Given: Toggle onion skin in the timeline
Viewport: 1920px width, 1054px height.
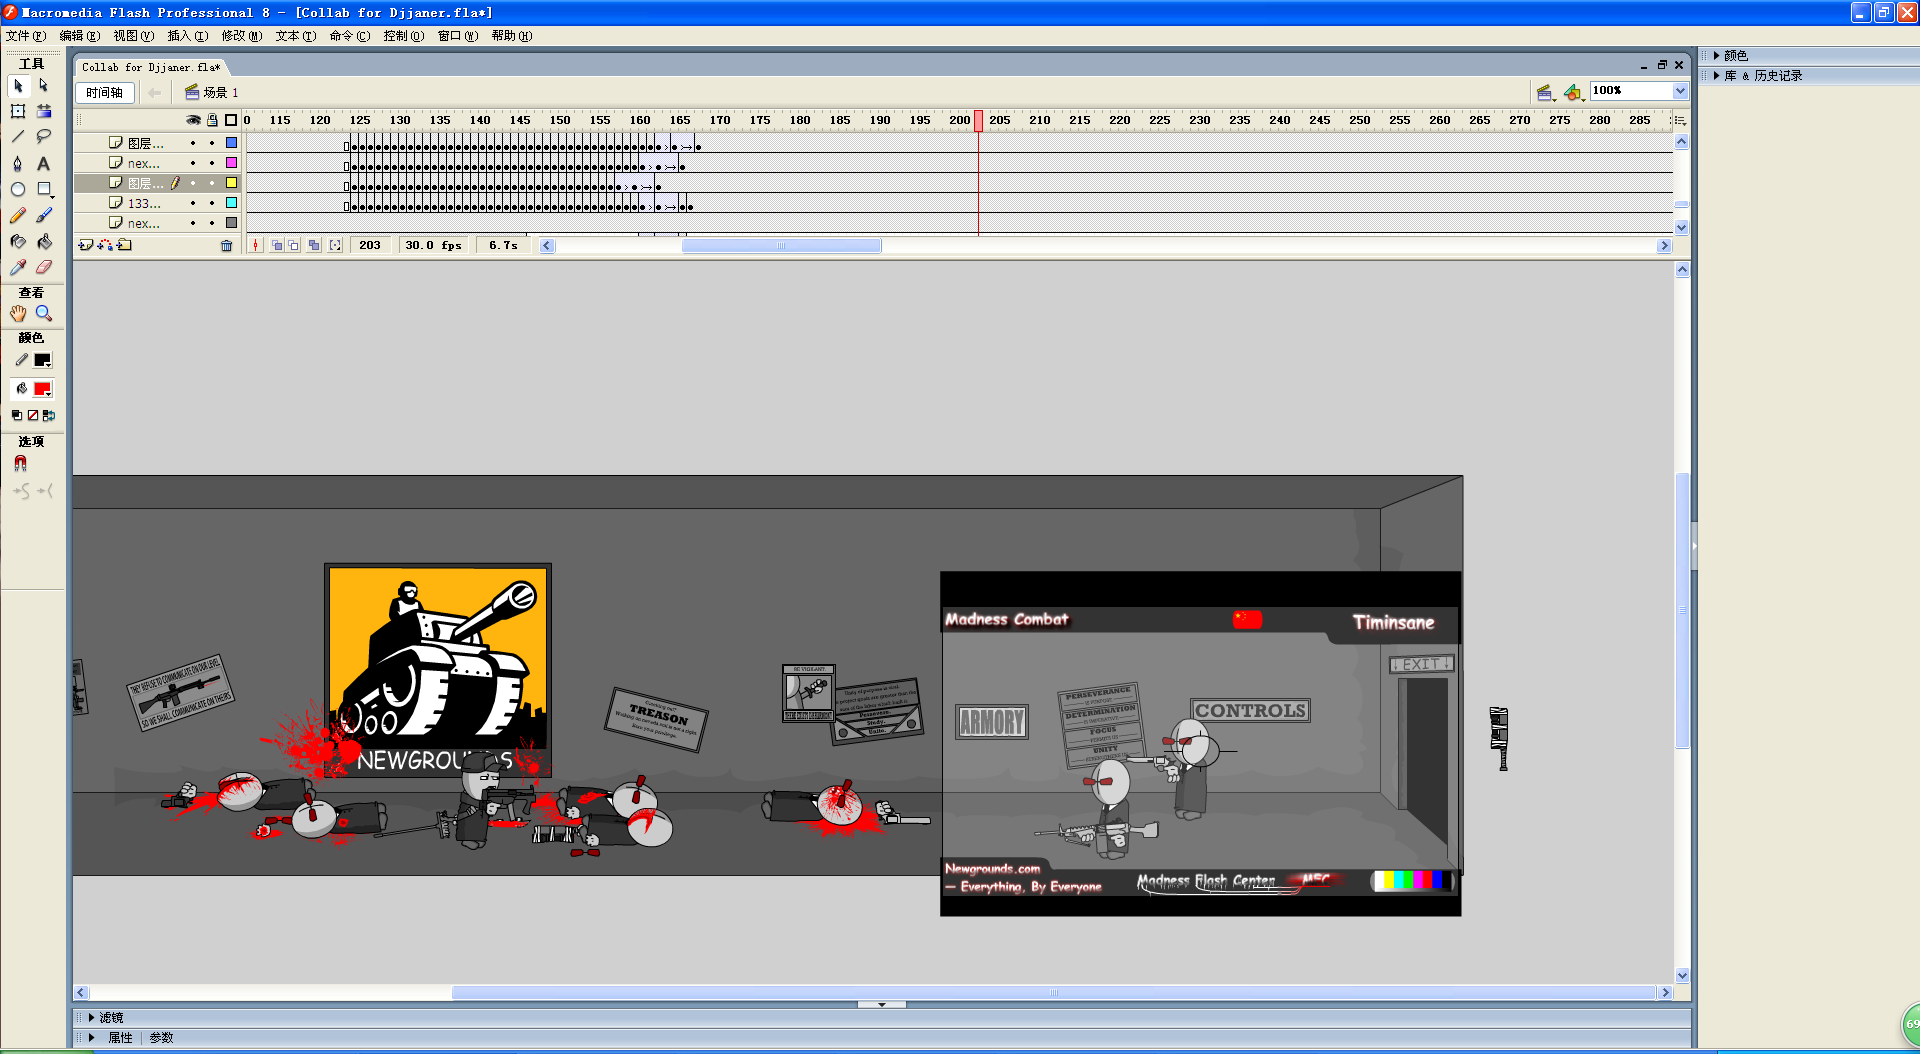Looking at the screenshot, I should (x=277, y=245).
